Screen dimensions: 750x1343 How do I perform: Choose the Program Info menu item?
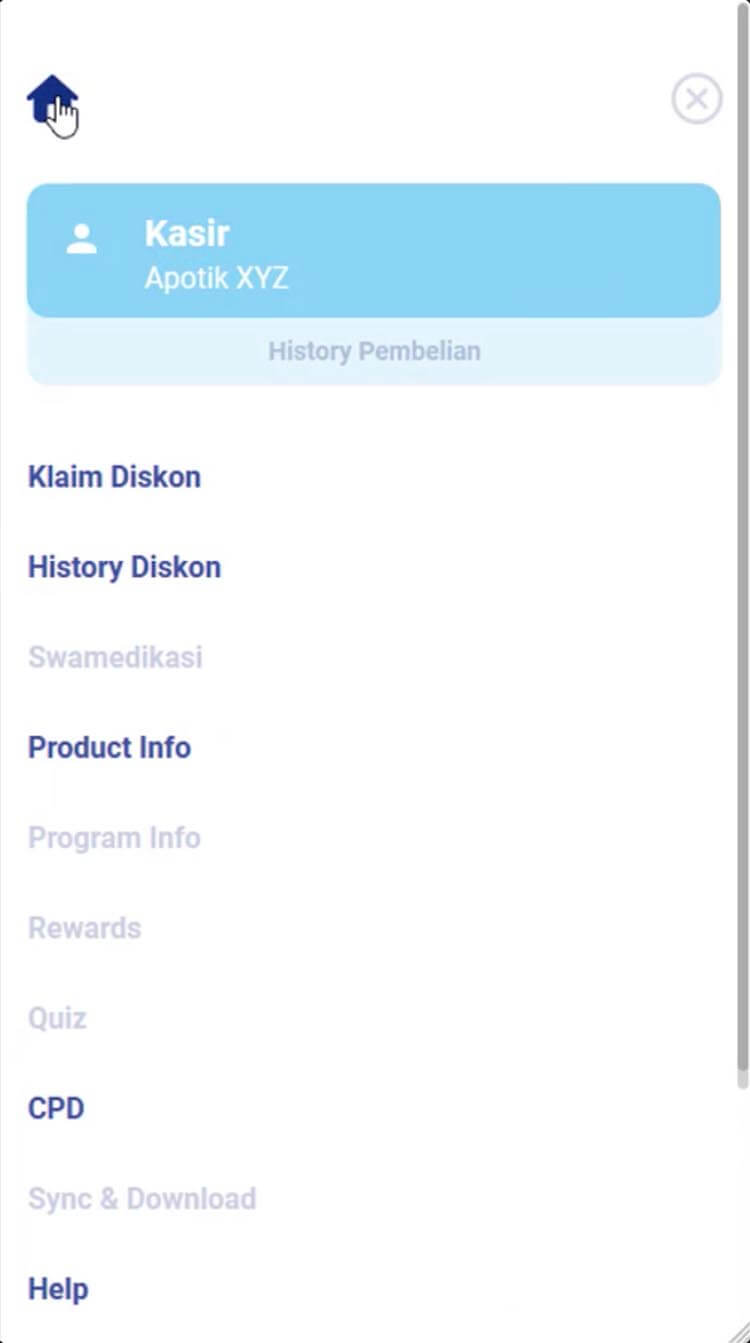click(x=114, y=837)
